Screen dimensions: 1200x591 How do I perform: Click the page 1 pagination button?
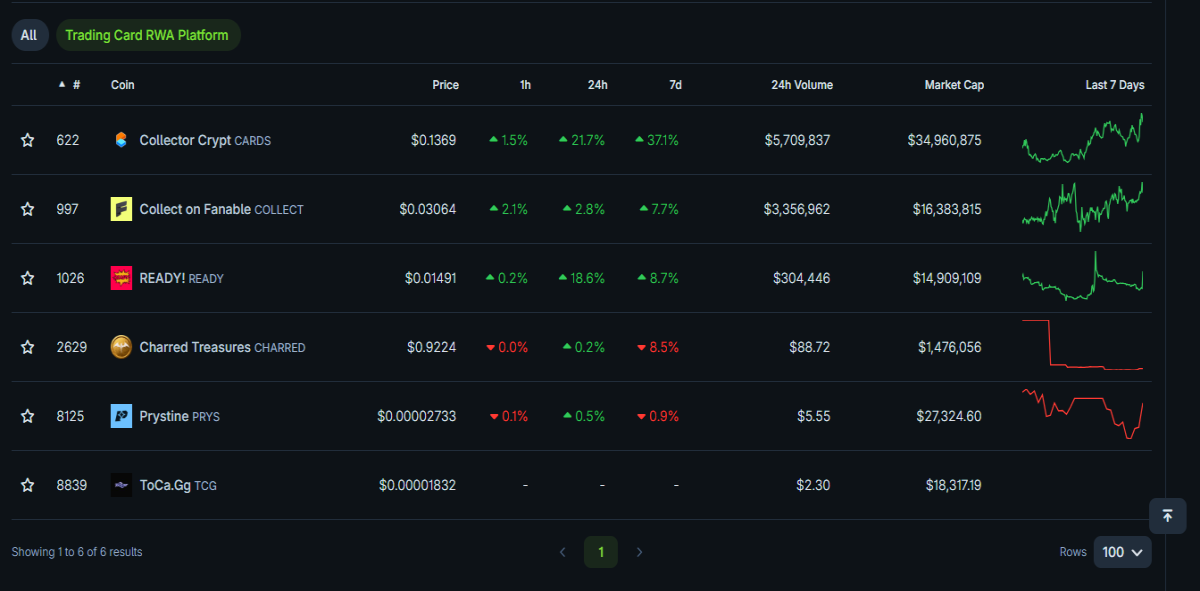(x=601, y=552)
